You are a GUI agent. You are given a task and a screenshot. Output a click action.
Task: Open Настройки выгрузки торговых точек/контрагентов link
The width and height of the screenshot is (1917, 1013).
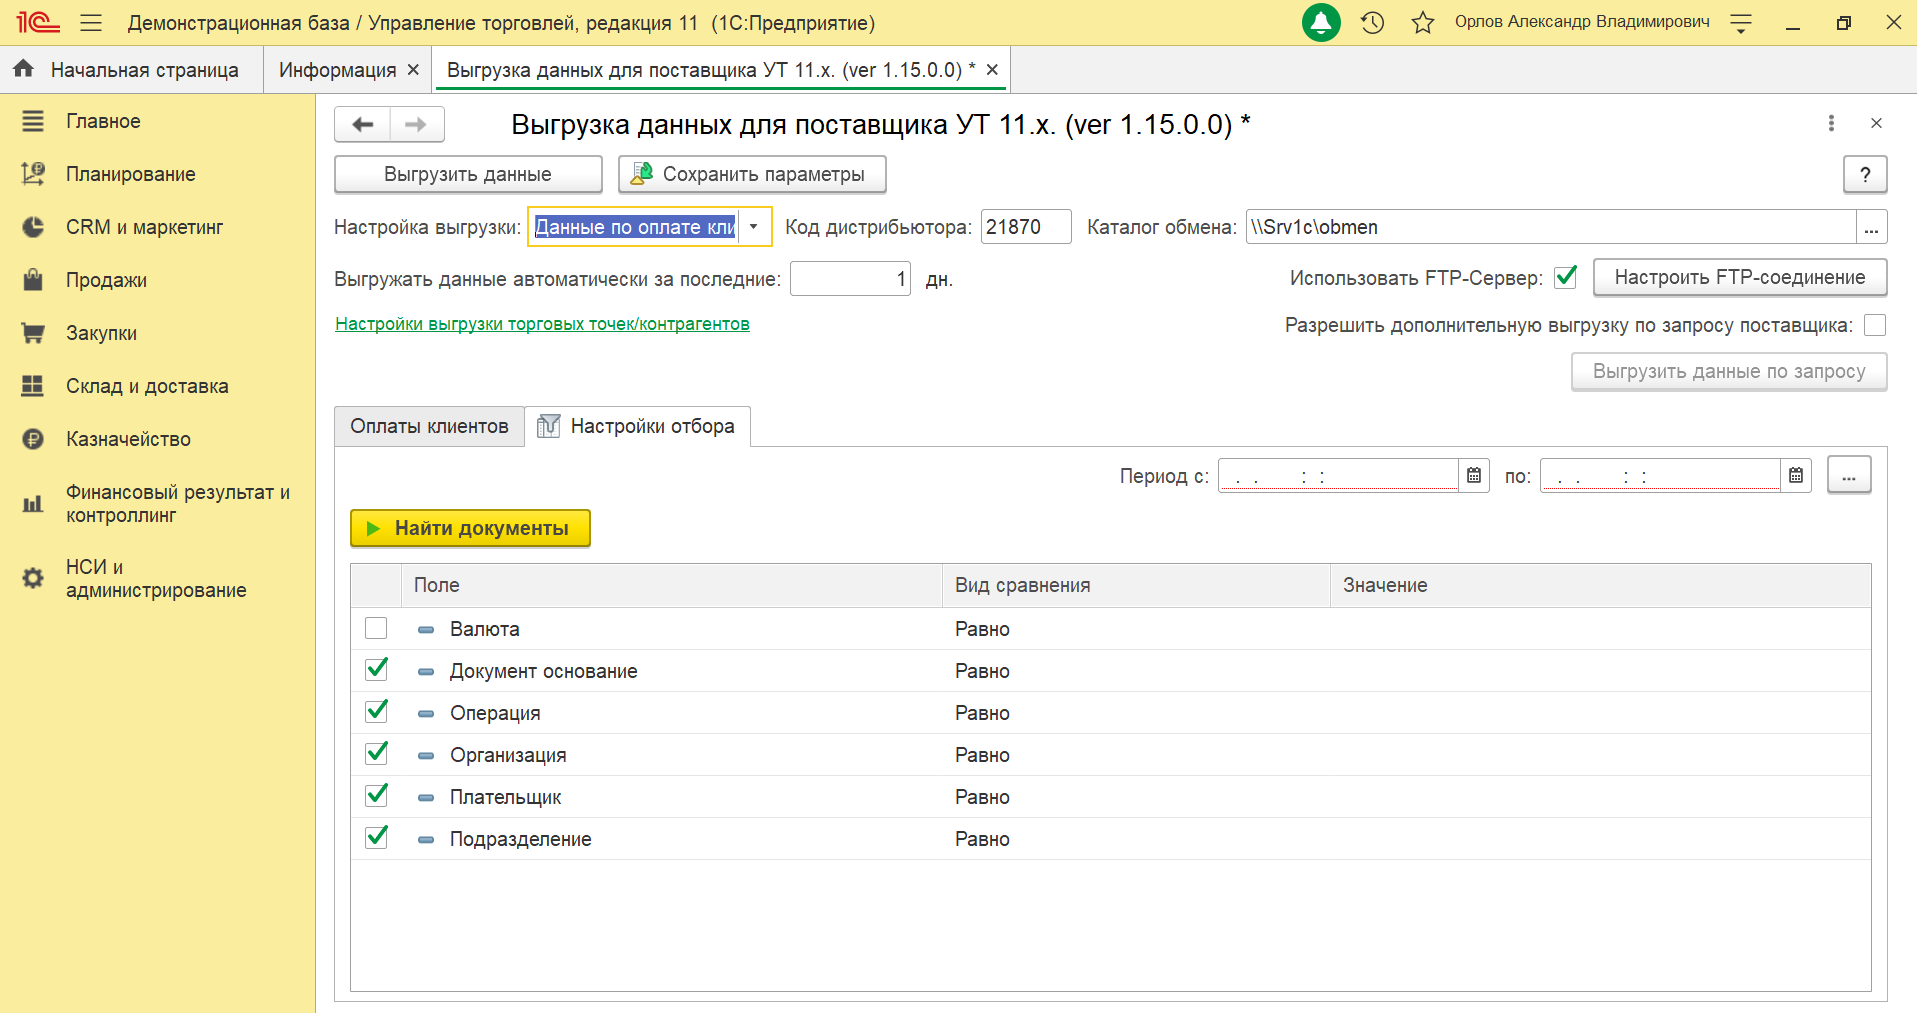[542, 324]
